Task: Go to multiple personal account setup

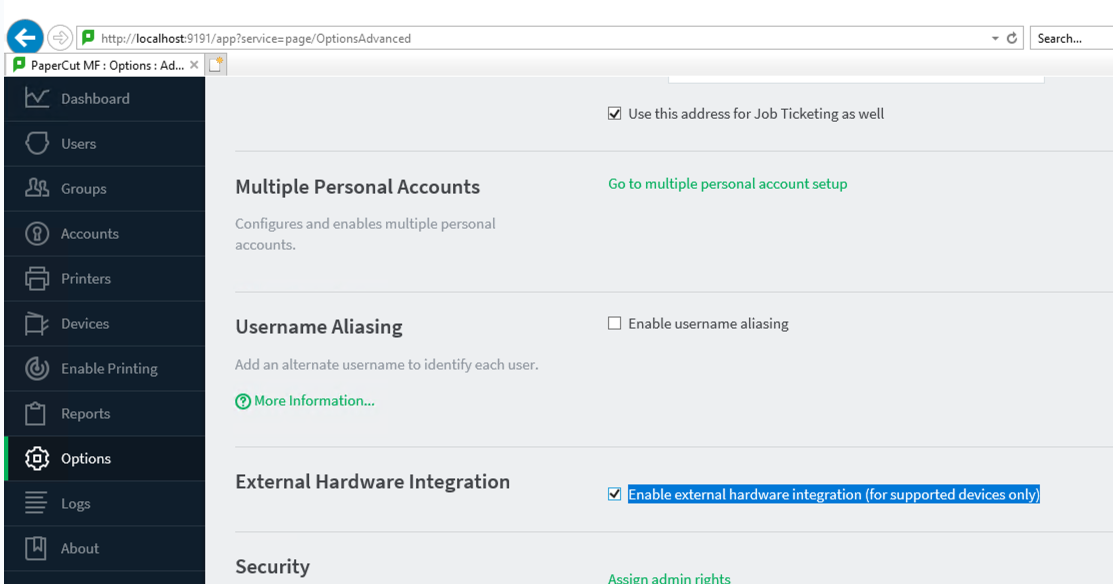Action: click(x=727, y=184)
